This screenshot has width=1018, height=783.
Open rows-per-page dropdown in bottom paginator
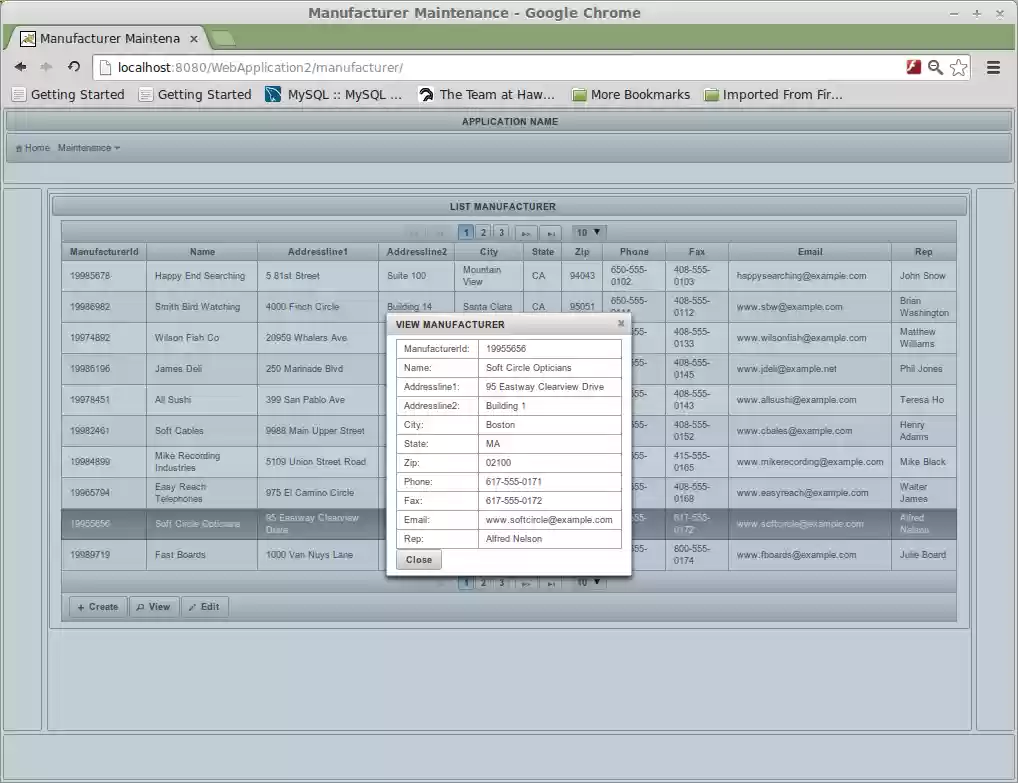(x=589, y=582)
